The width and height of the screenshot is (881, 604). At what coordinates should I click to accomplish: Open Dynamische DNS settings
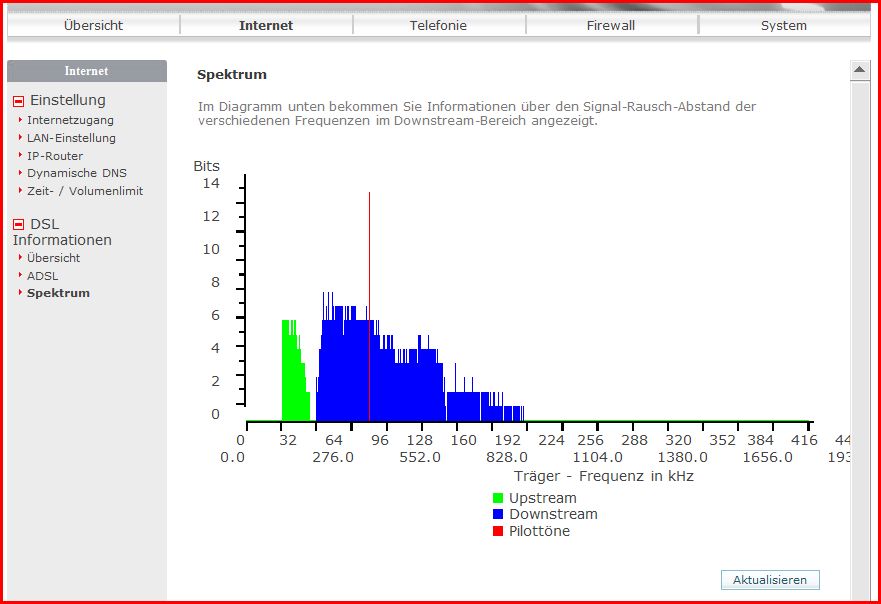click(x=77, y=173)
